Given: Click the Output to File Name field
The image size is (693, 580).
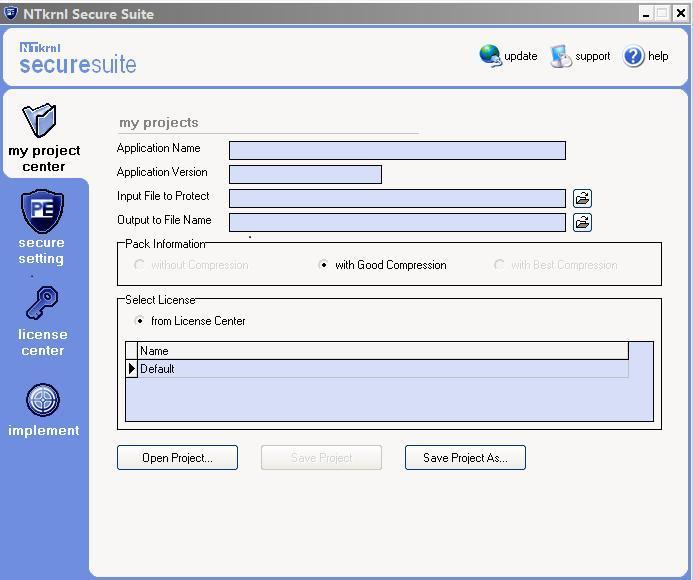Looking at the screenshot, I should [x=397, y=222].
